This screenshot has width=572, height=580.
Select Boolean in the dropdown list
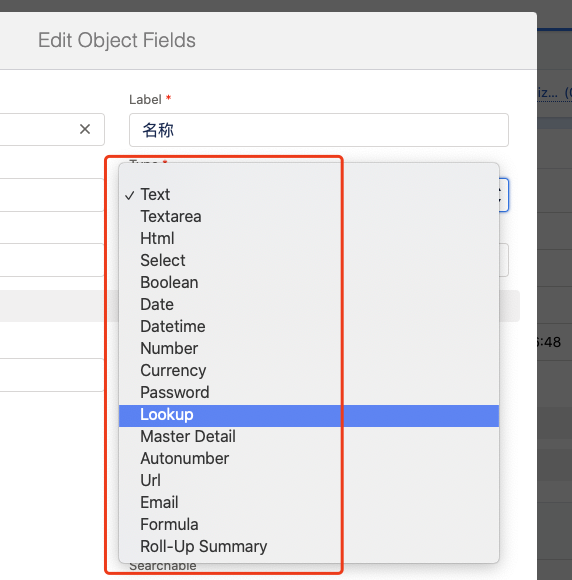tap(309, 283)
